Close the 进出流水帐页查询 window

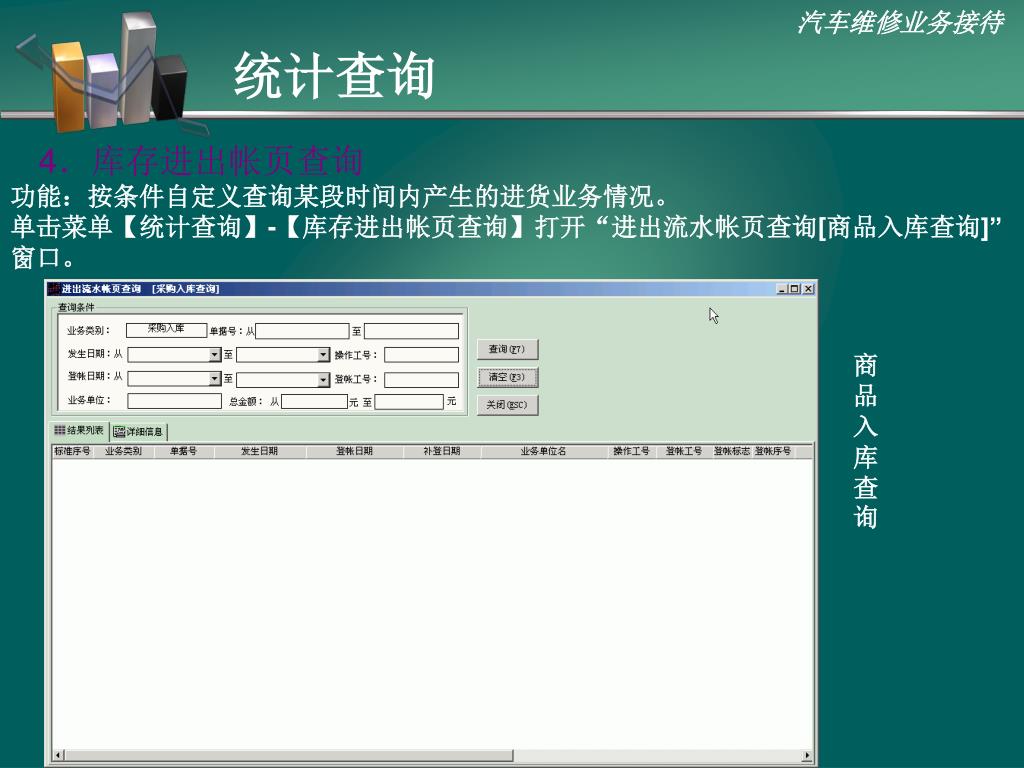(808, 289)
